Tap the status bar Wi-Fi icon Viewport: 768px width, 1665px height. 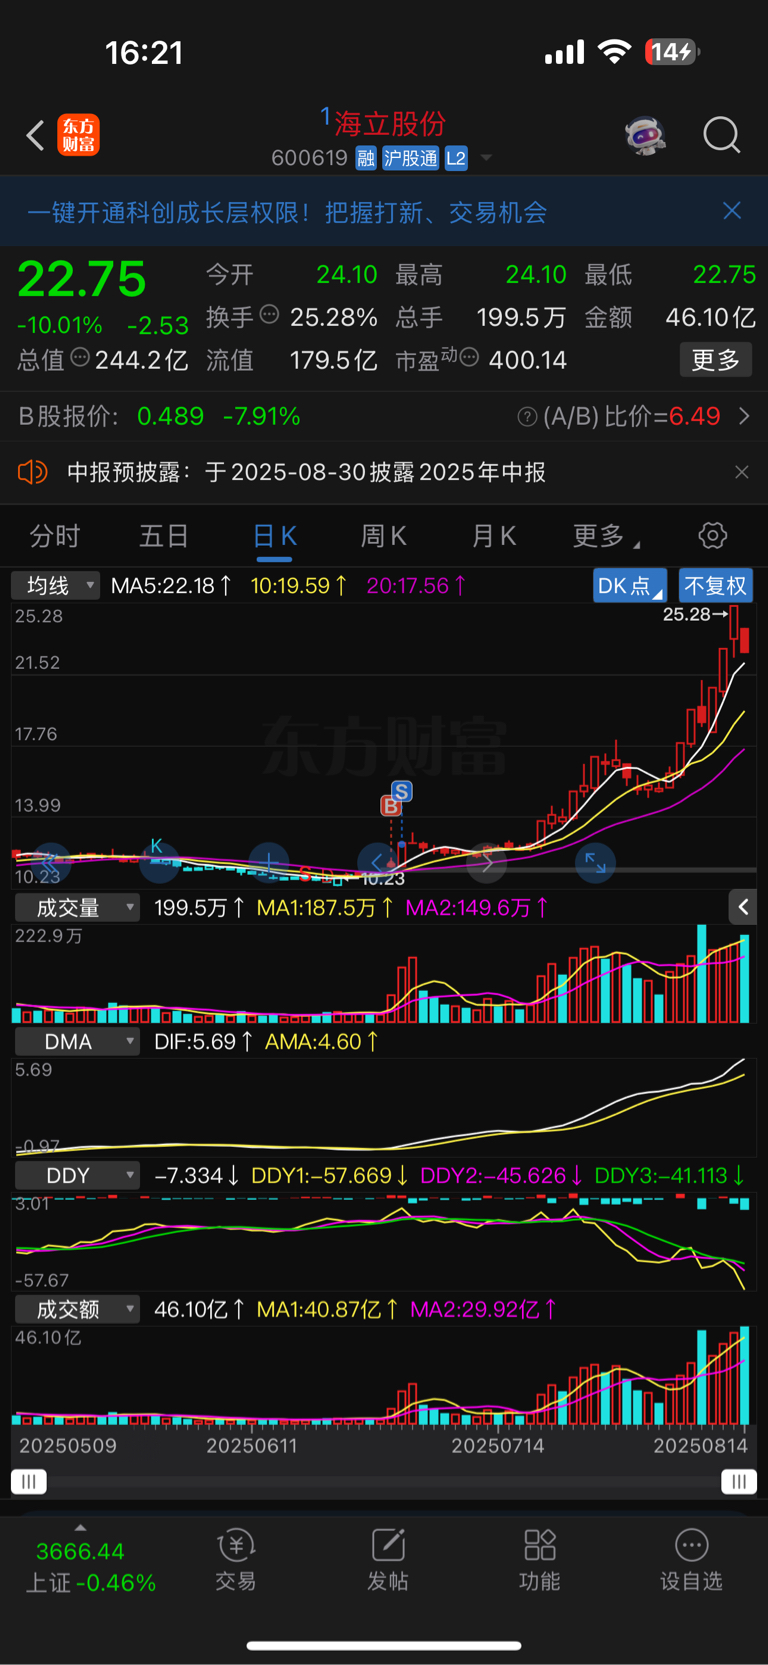tap(614, 52)
